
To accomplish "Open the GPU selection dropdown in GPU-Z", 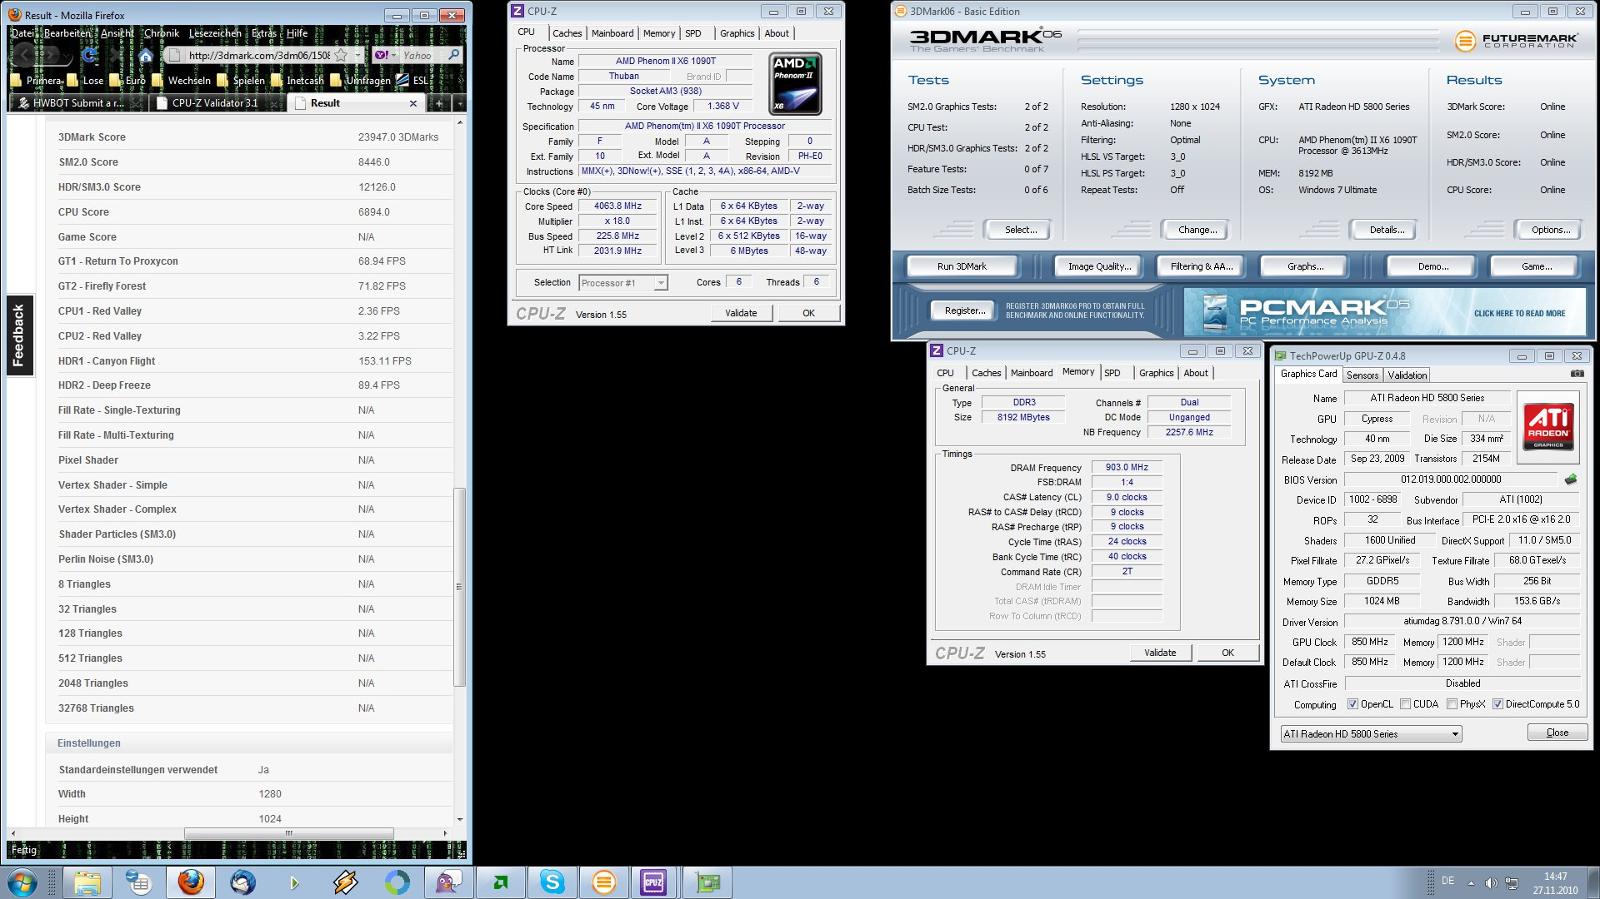I will [x=1371, y=734].
